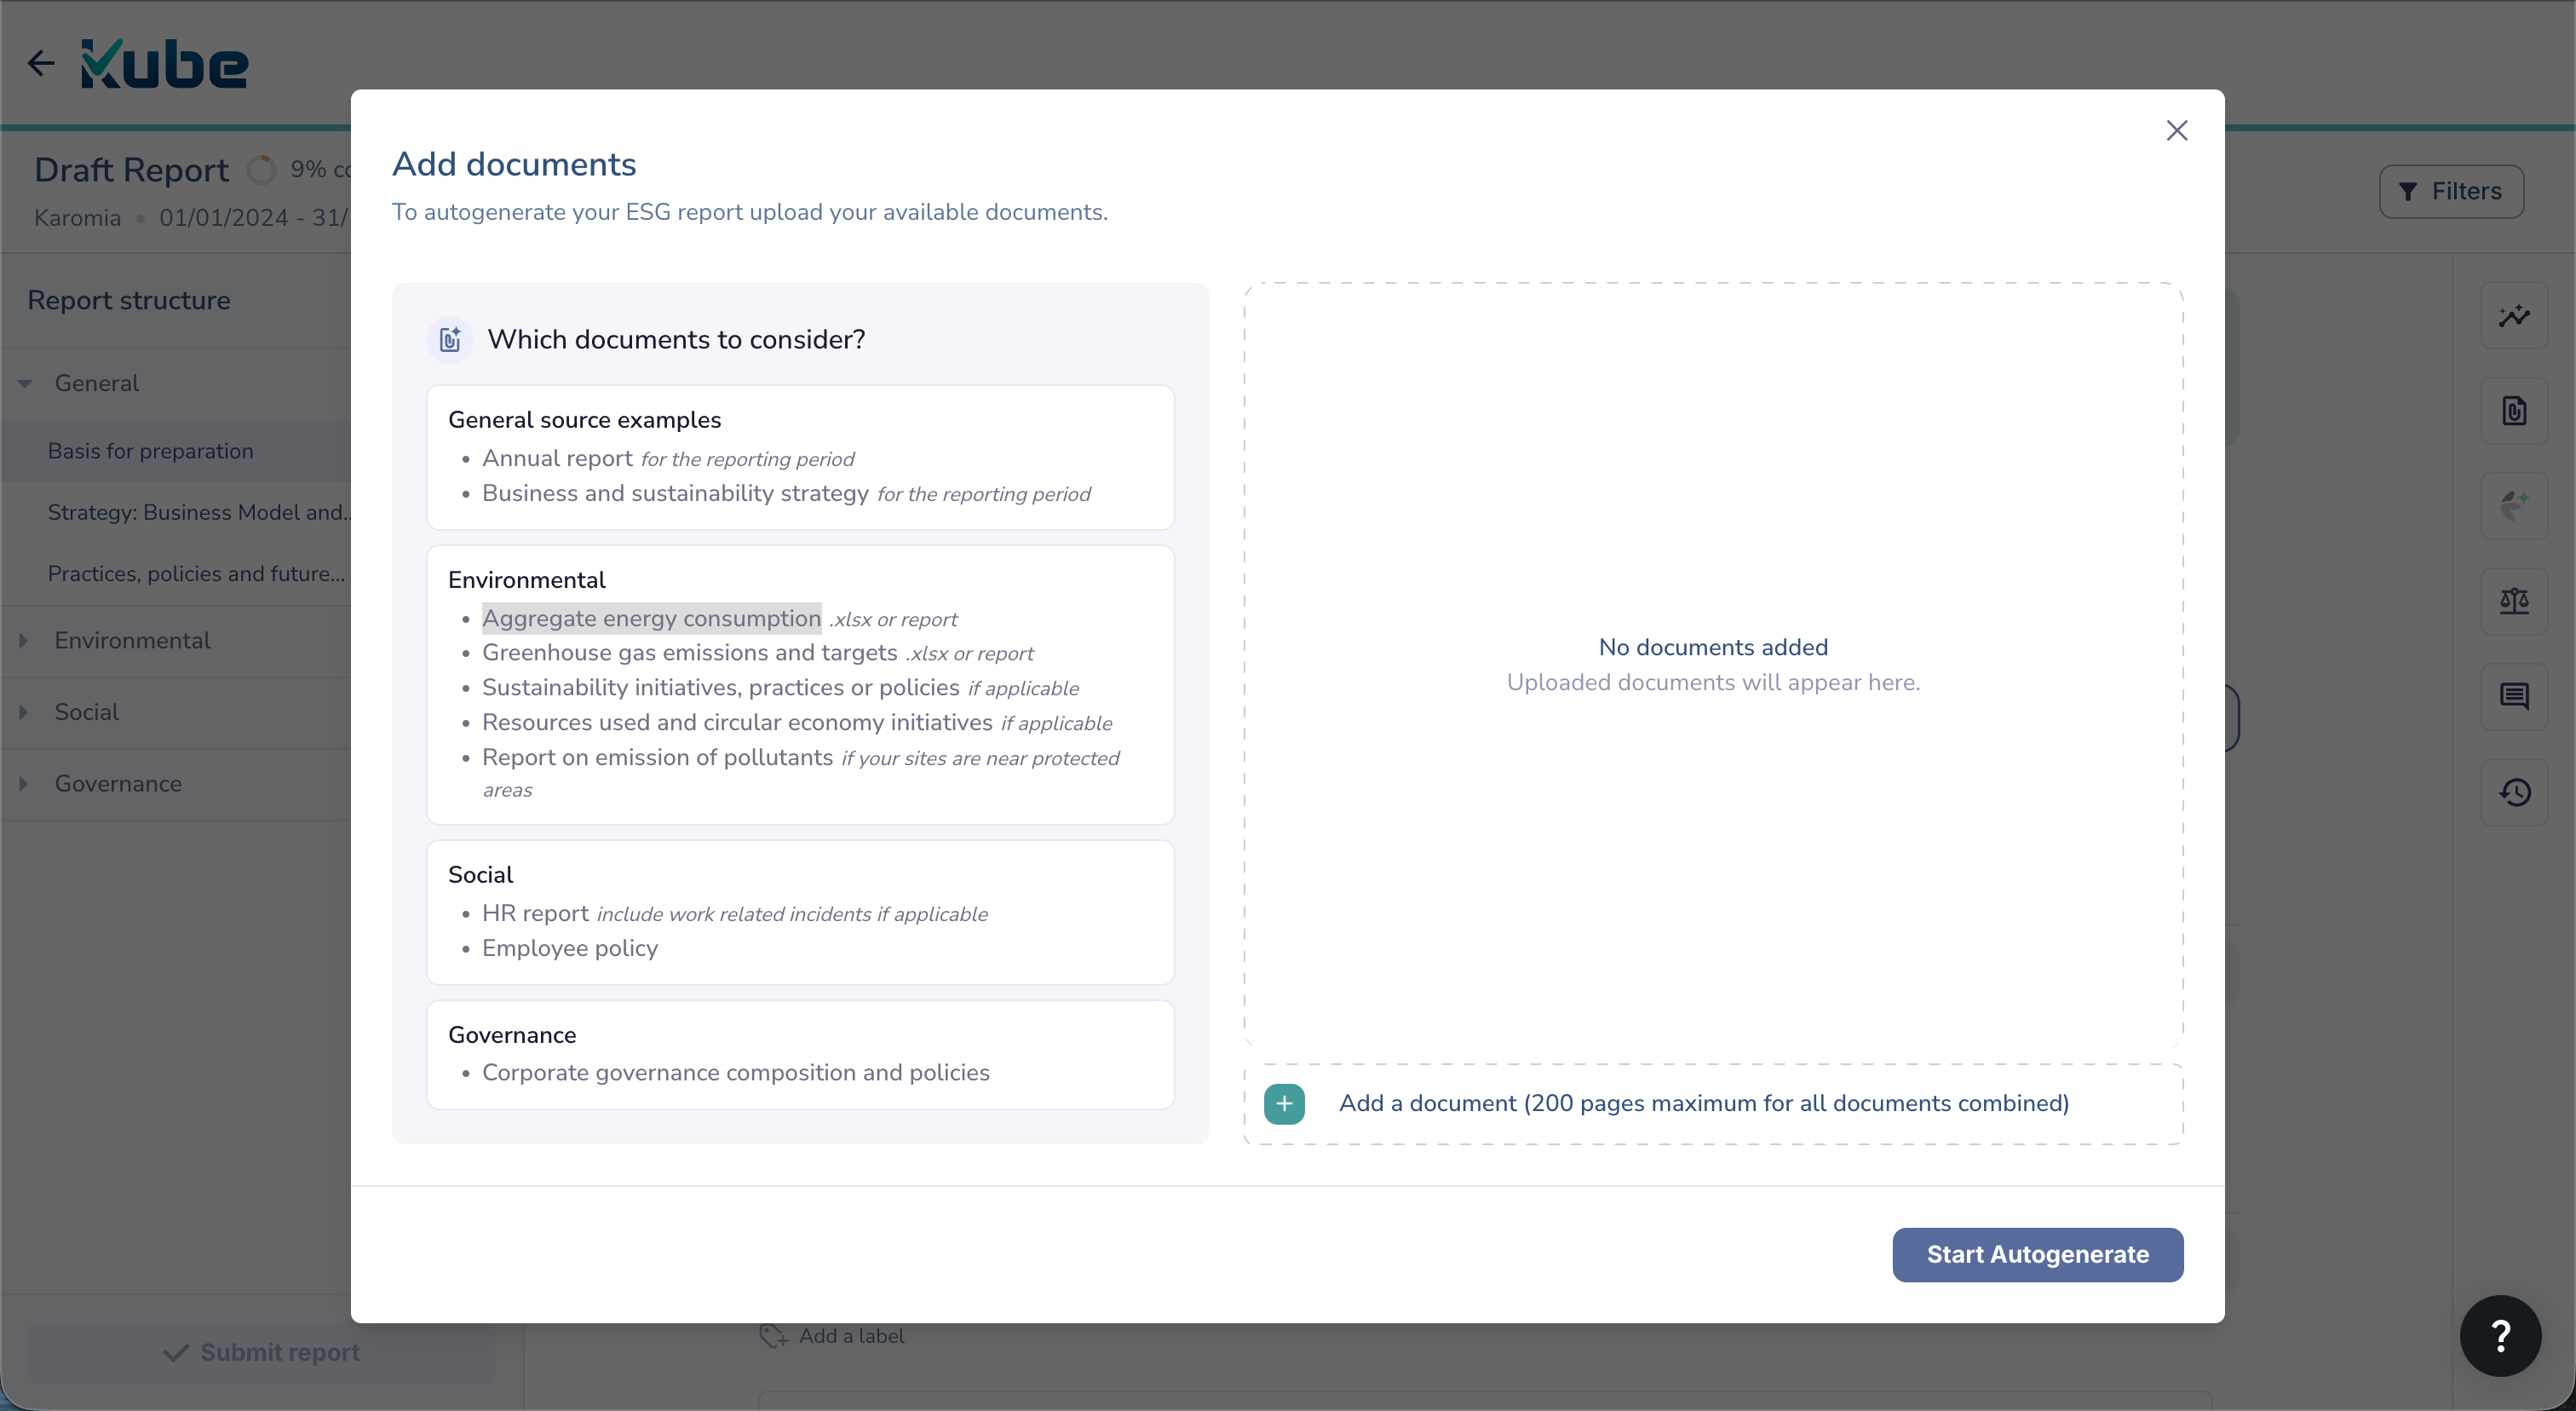Collapse the General section

pos(25,383)
